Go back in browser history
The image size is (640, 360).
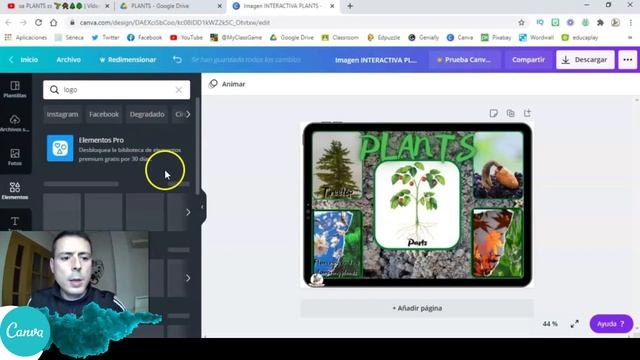tap(9, 23)
